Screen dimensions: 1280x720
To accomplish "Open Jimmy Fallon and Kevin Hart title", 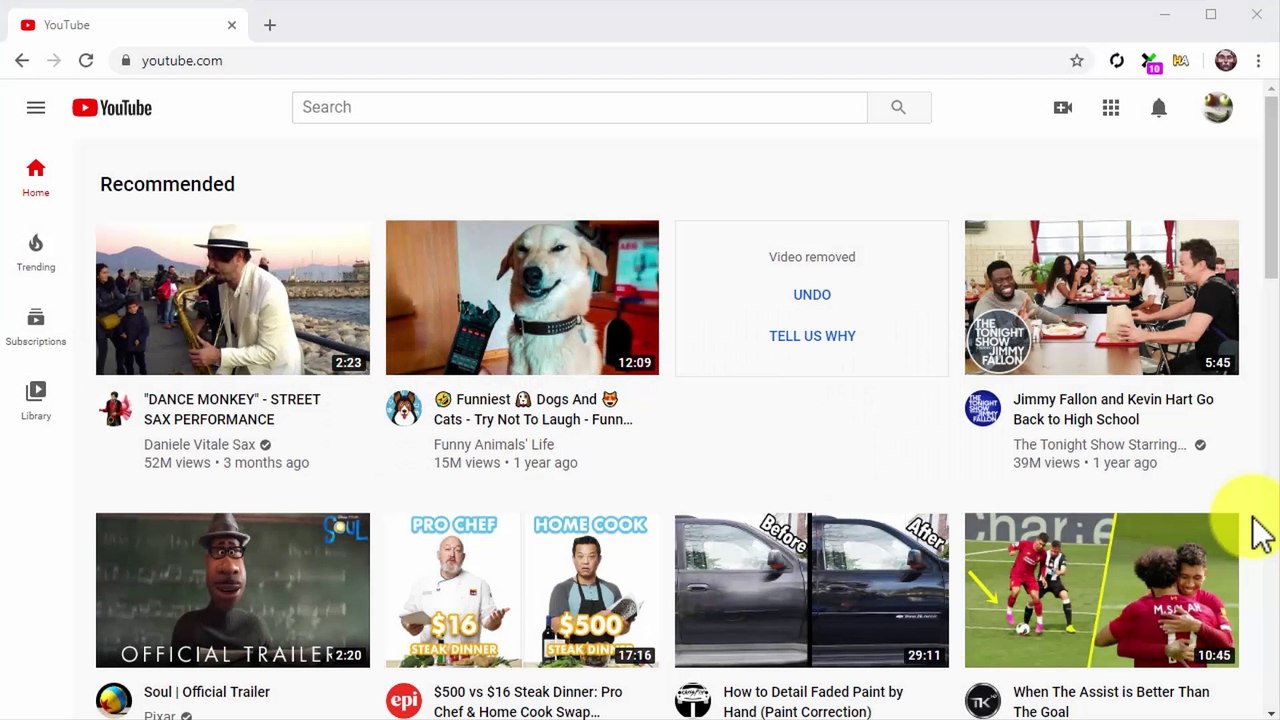I will 1113,409.
